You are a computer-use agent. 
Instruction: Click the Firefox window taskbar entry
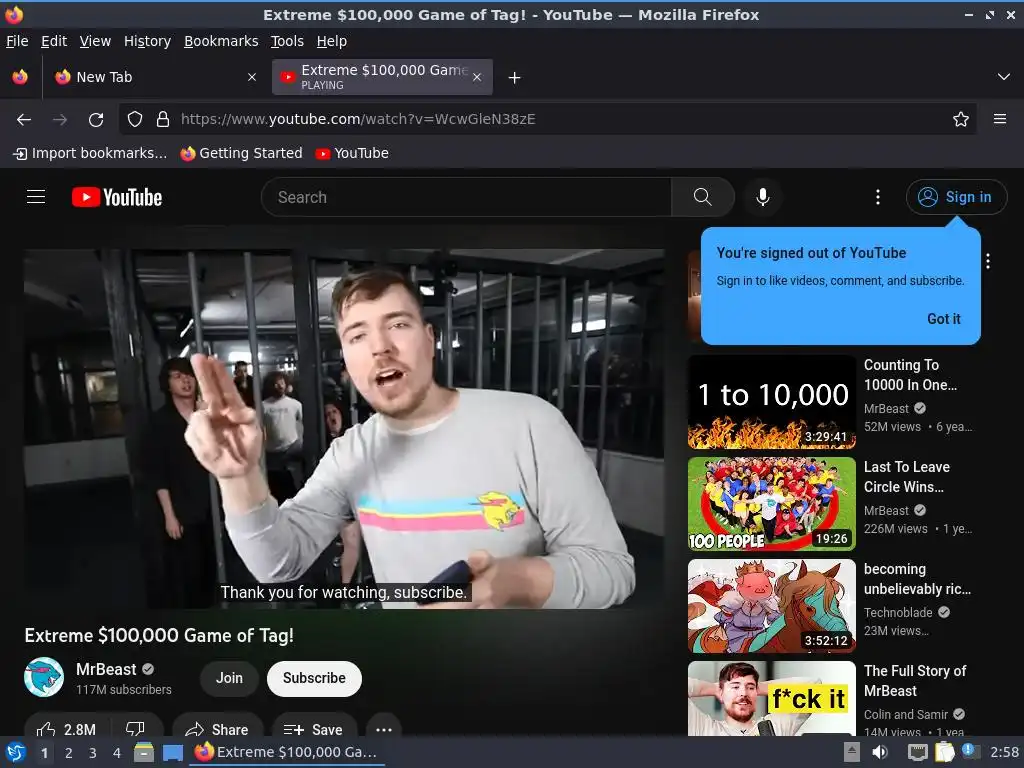(x=287, y=752)
